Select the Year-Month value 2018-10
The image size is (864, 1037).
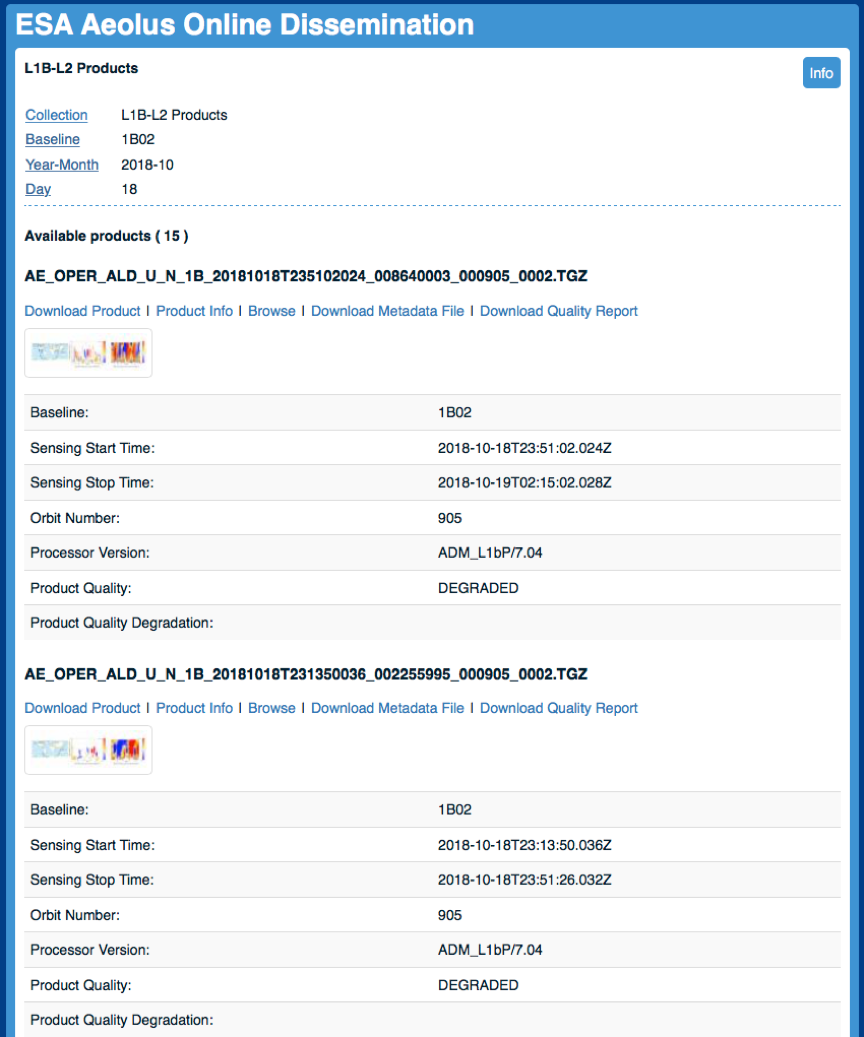tap(147, 165)
